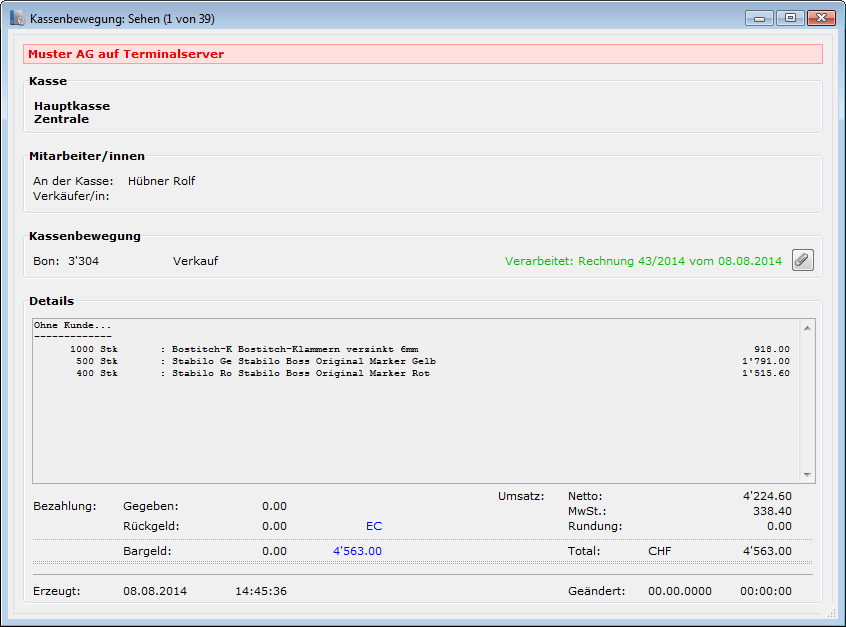Click the blue EC payment type link
This screenshot has height=627, width=846.
coord(374,526)
